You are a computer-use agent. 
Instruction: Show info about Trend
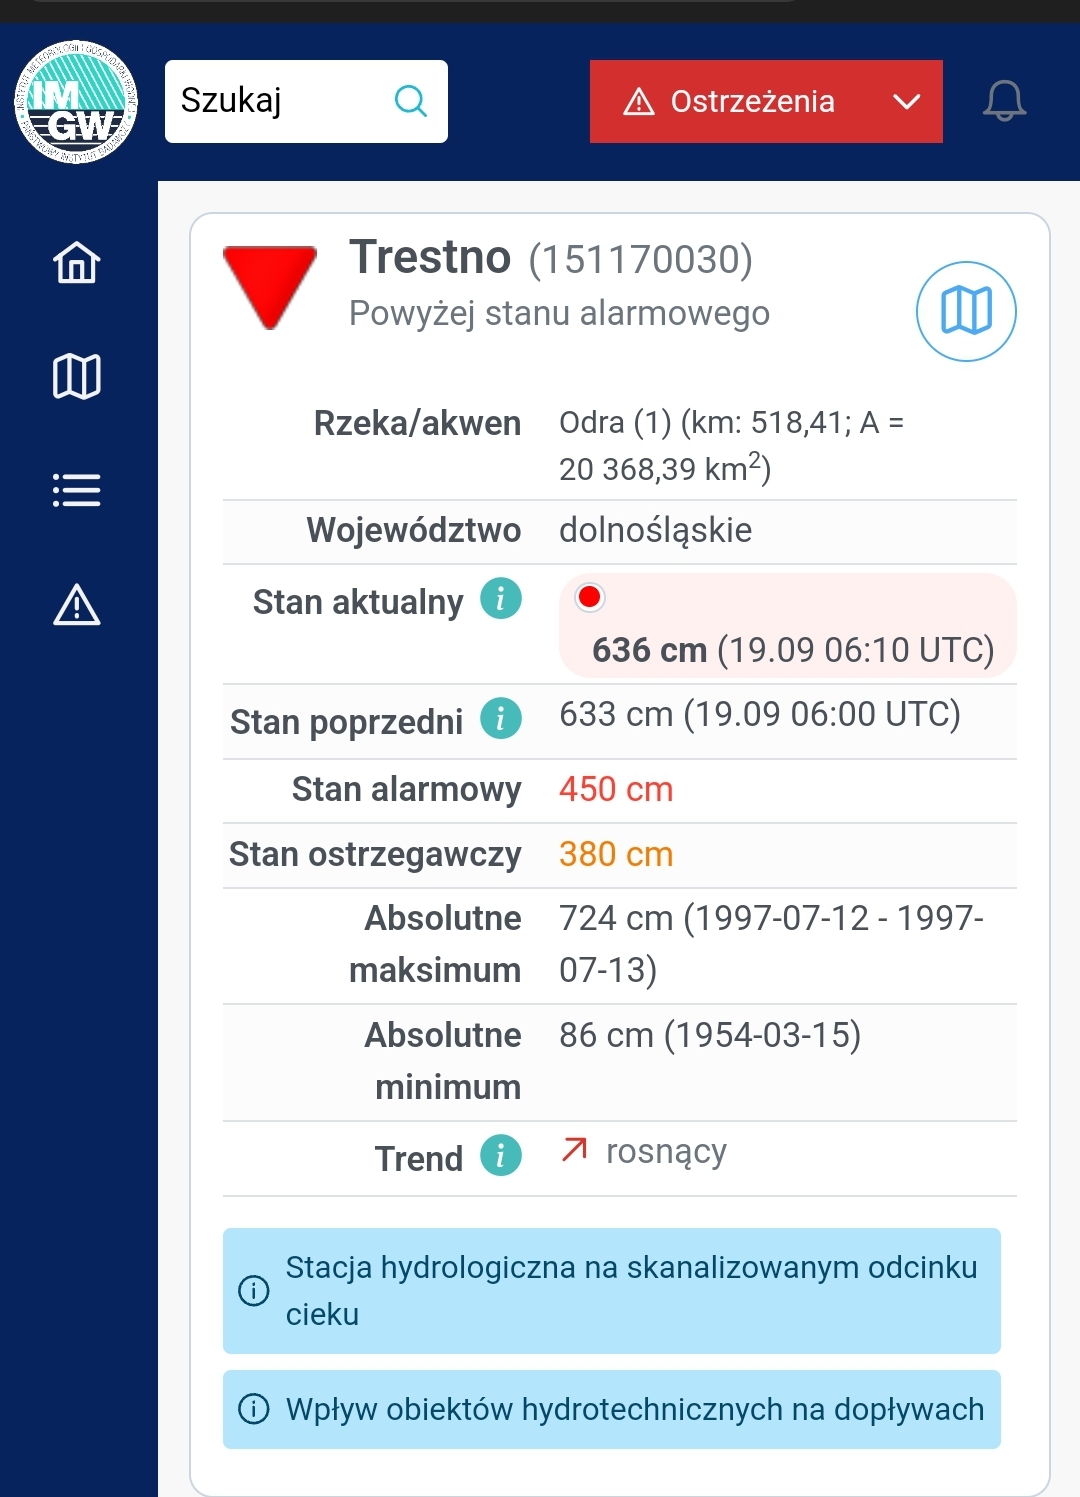click(501, 1155)
